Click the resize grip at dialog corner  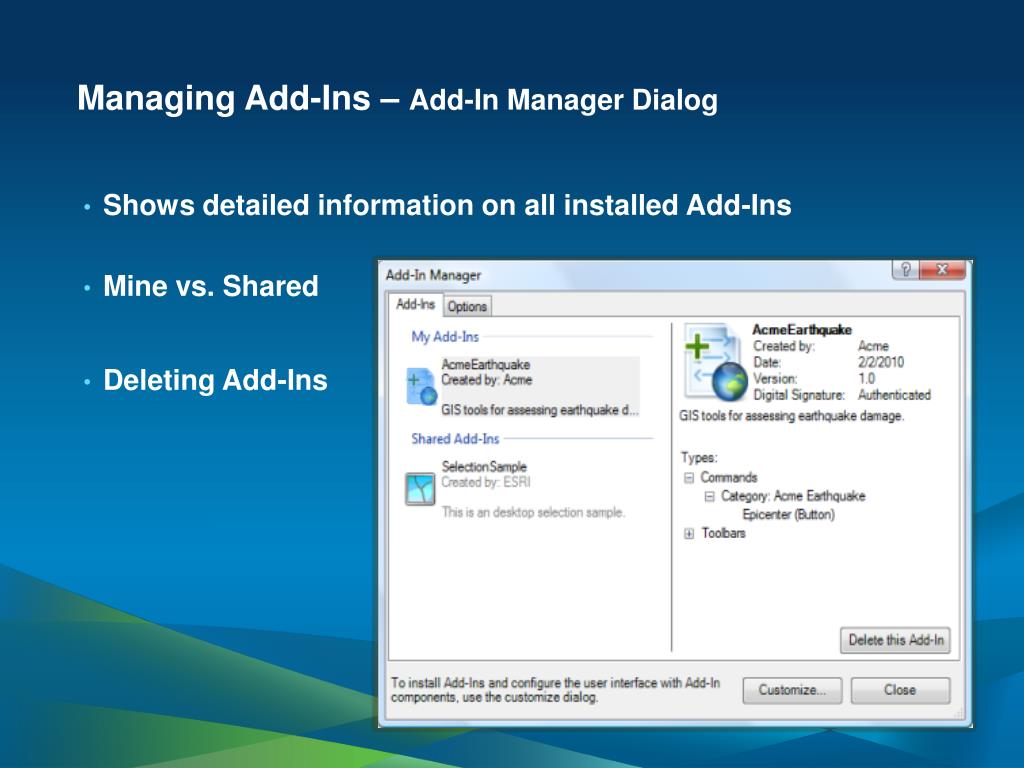point(964,718)
